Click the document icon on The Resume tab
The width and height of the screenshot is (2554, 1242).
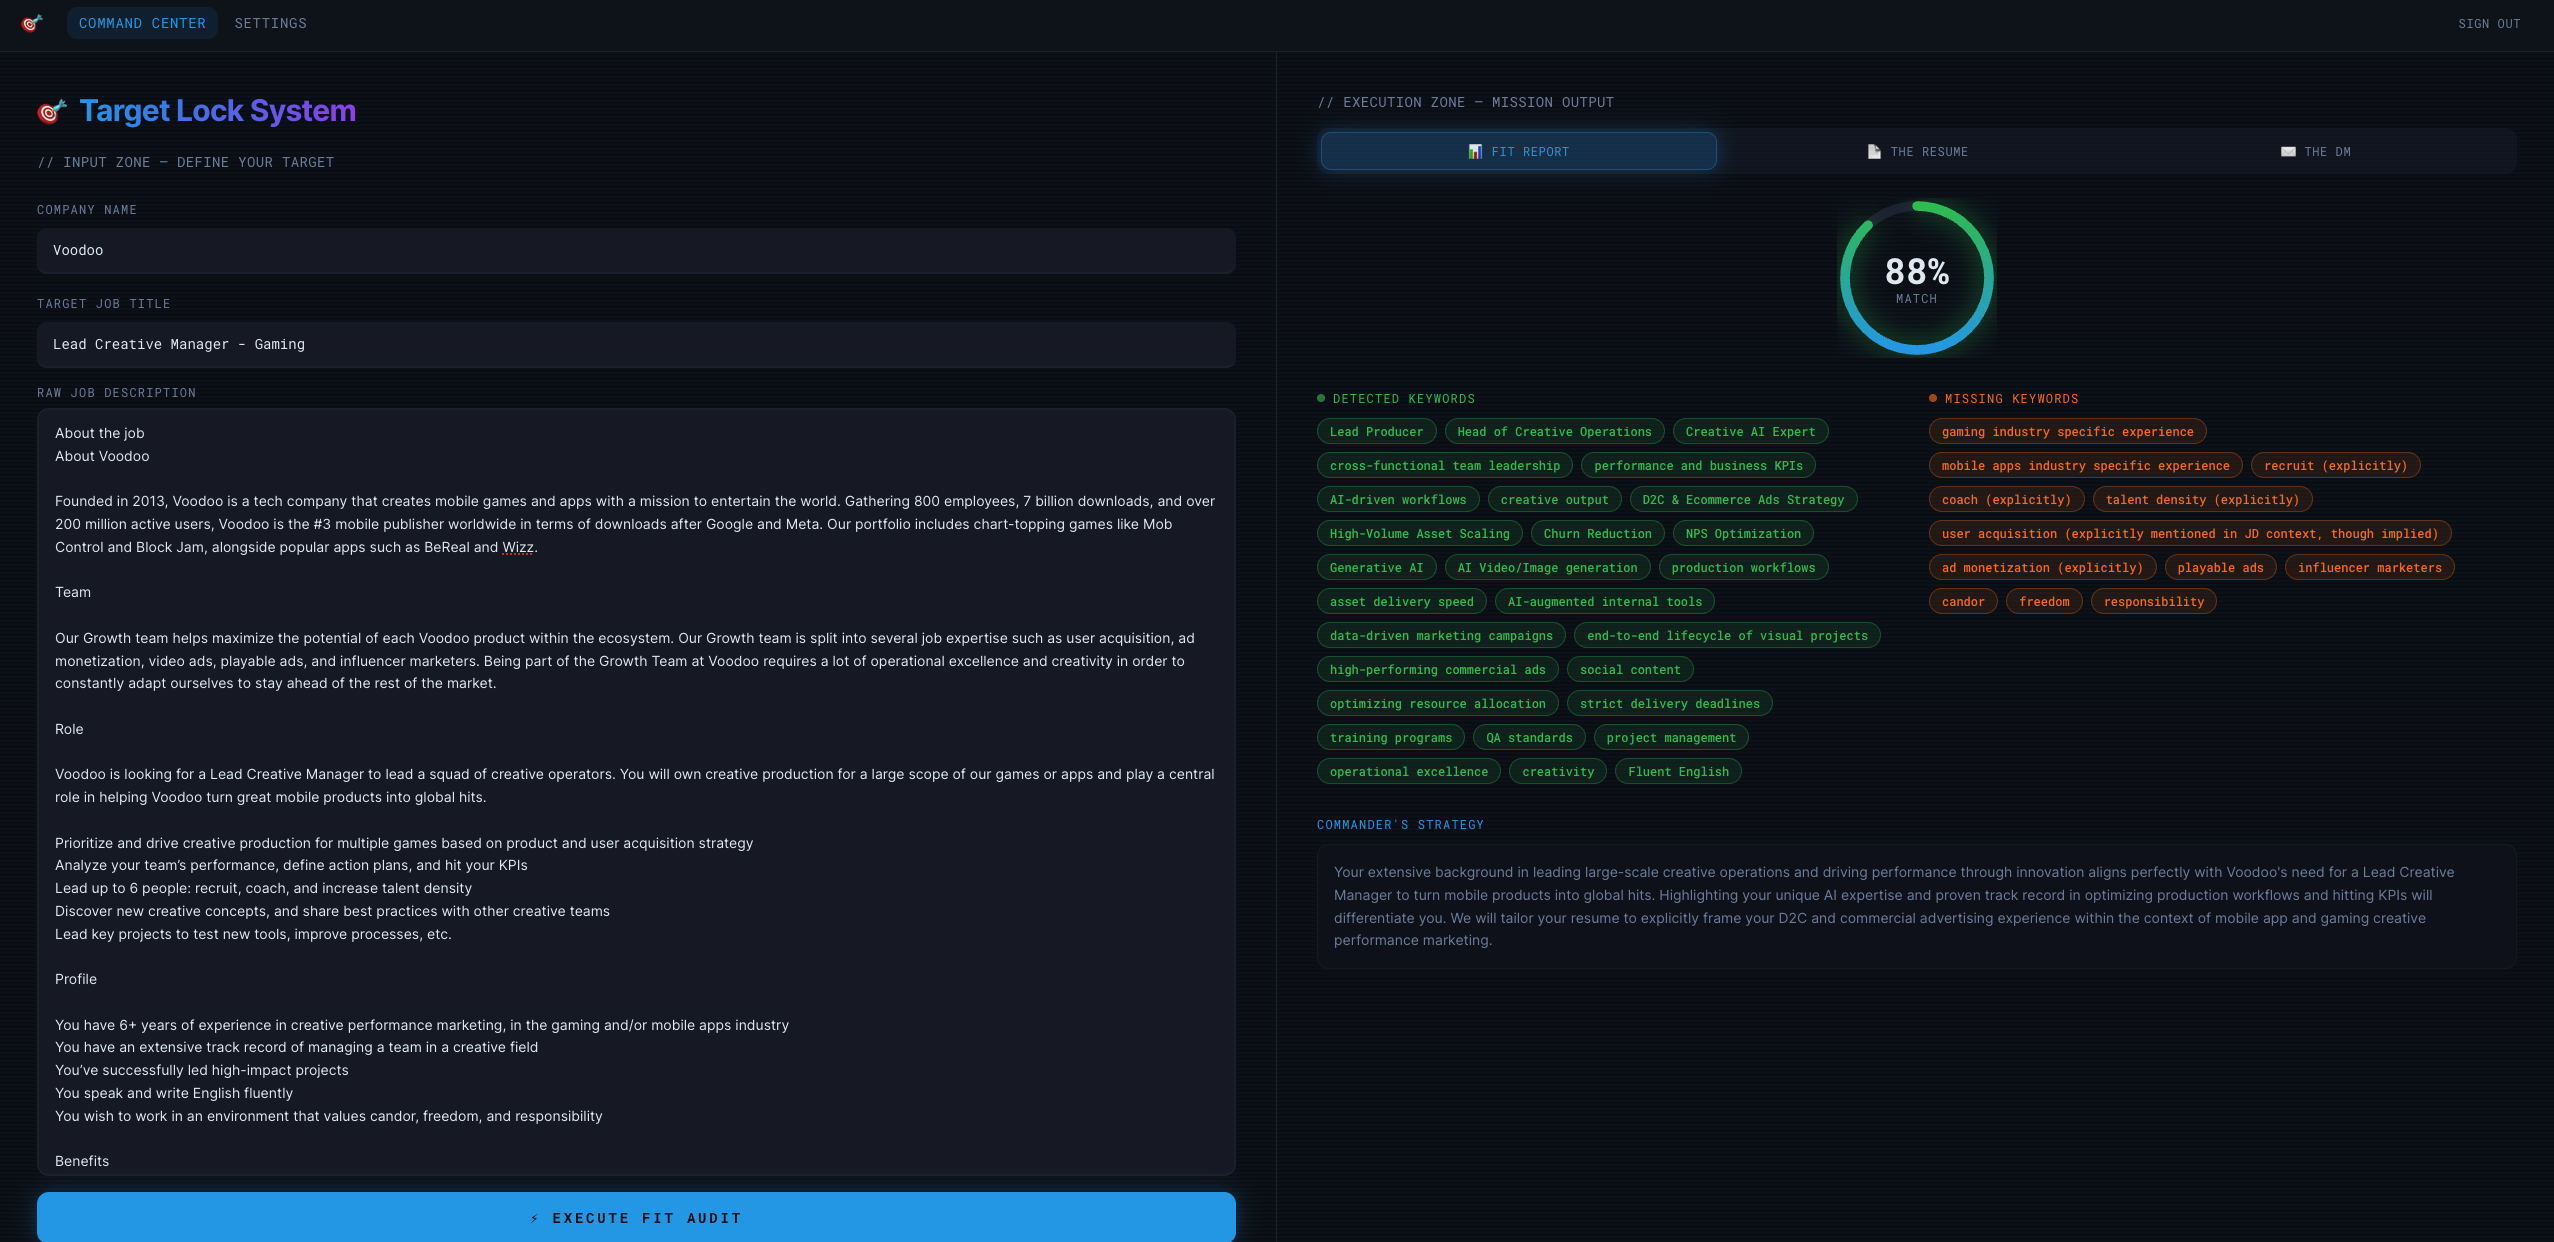pos(1874,152)
